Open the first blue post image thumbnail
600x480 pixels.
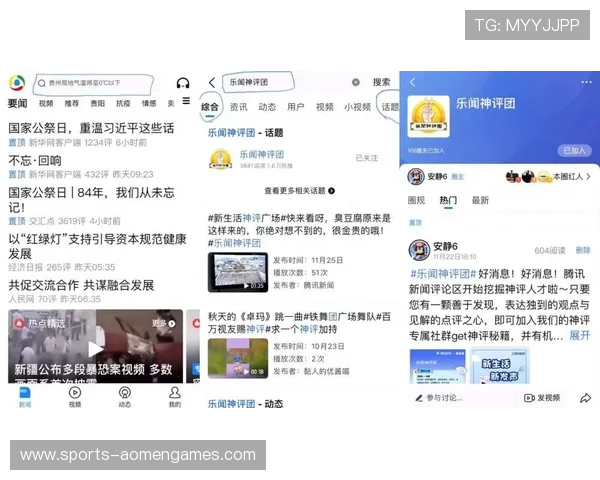pyautogui.click(x=438, y=366)
